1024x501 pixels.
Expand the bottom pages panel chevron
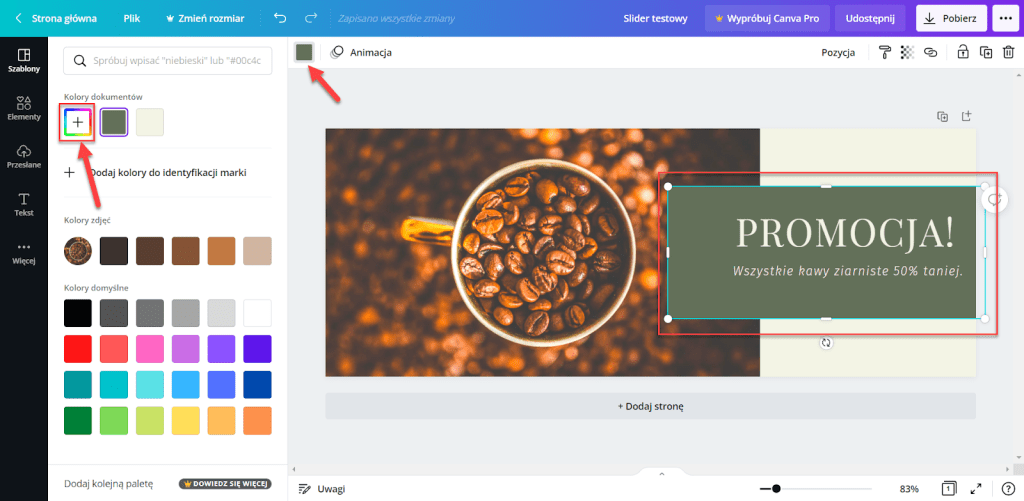pos(661,472)
